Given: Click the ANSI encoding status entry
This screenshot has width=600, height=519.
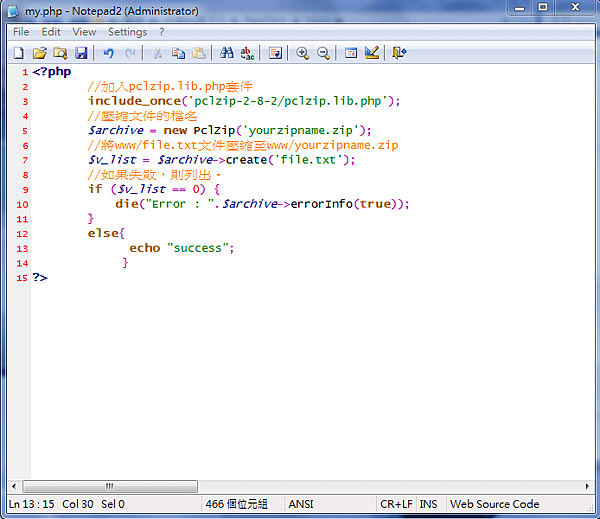Looking at the screenshot, I should tap(301, 504).
